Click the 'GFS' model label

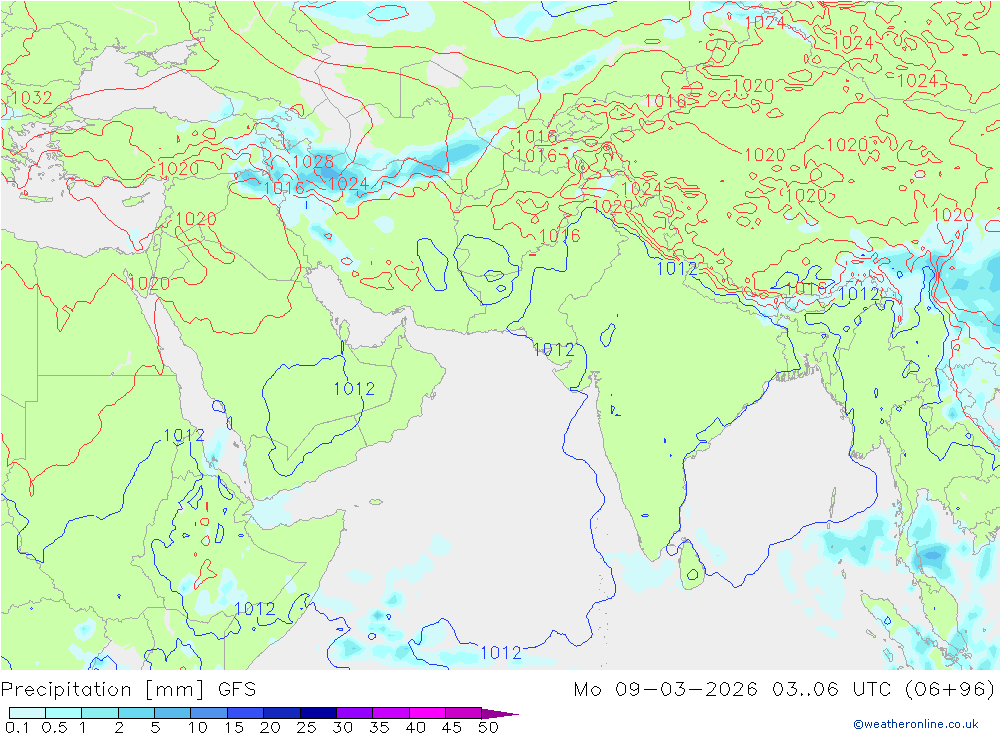point(237,690)
